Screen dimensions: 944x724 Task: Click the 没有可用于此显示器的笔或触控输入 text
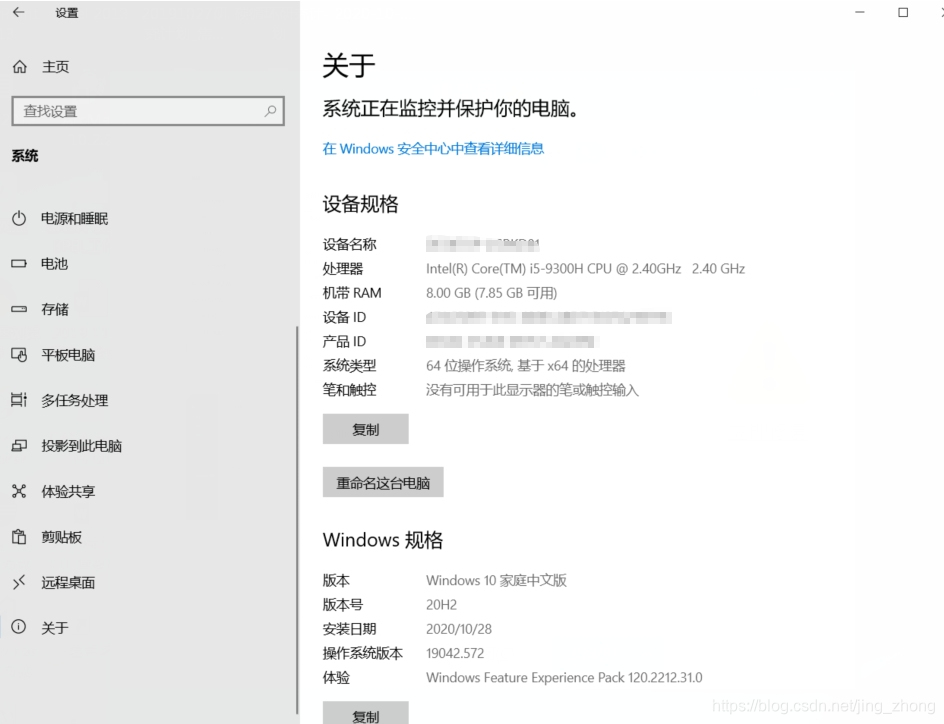[532, 390]
